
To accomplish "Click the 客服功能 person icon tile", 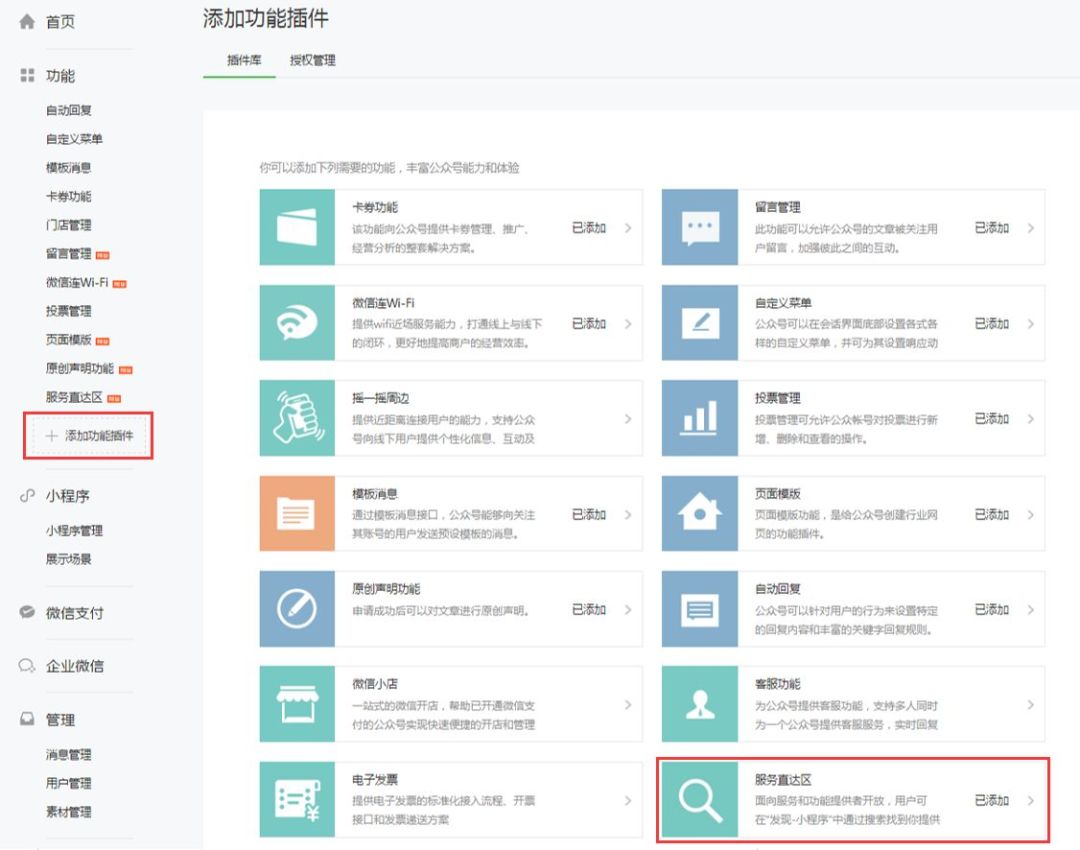I will [x=700, y=704].
